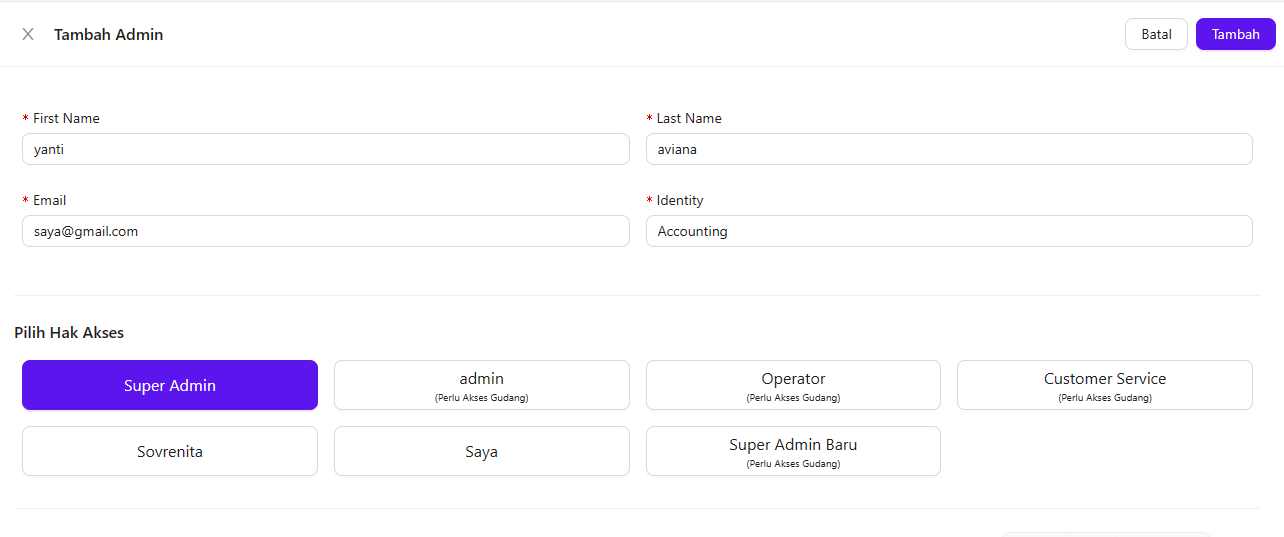Select the Customer Service role option
The height and width of the screenshot is (537, 1284).
click(x=1104, y=385)
